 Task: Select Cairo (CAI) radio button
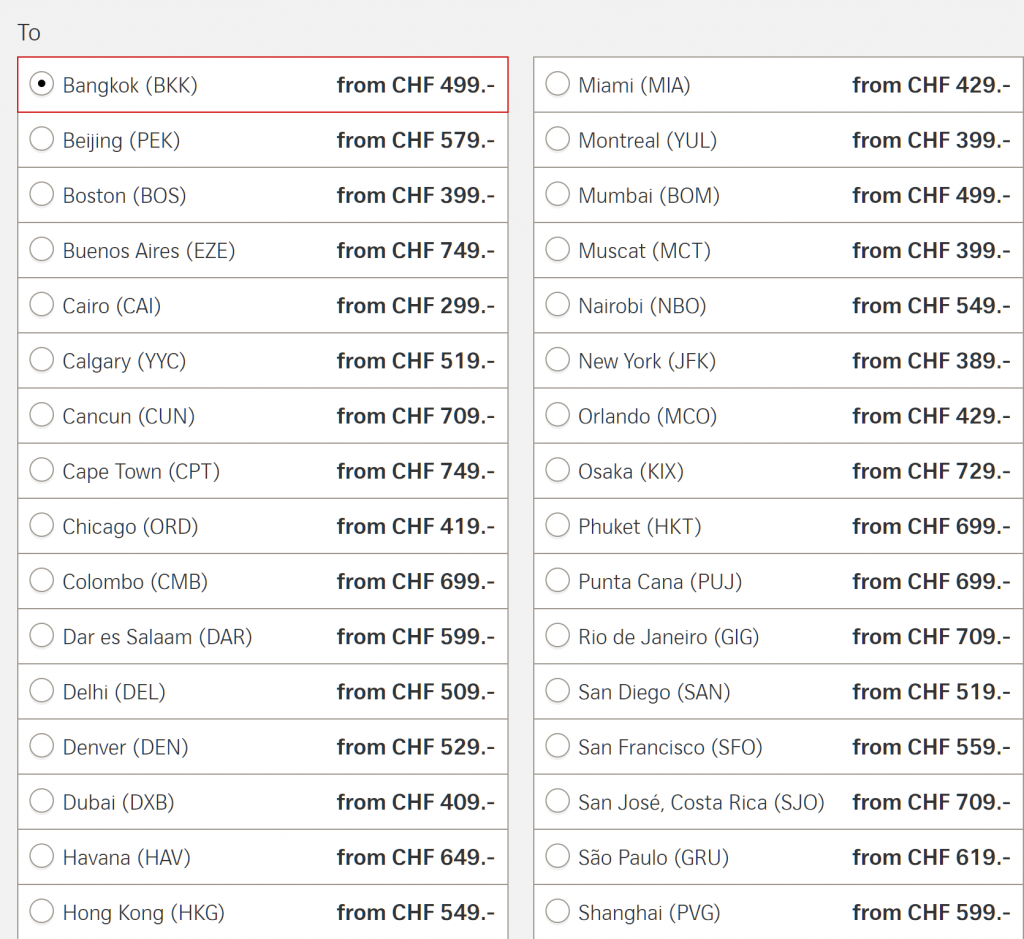(42, 305)
